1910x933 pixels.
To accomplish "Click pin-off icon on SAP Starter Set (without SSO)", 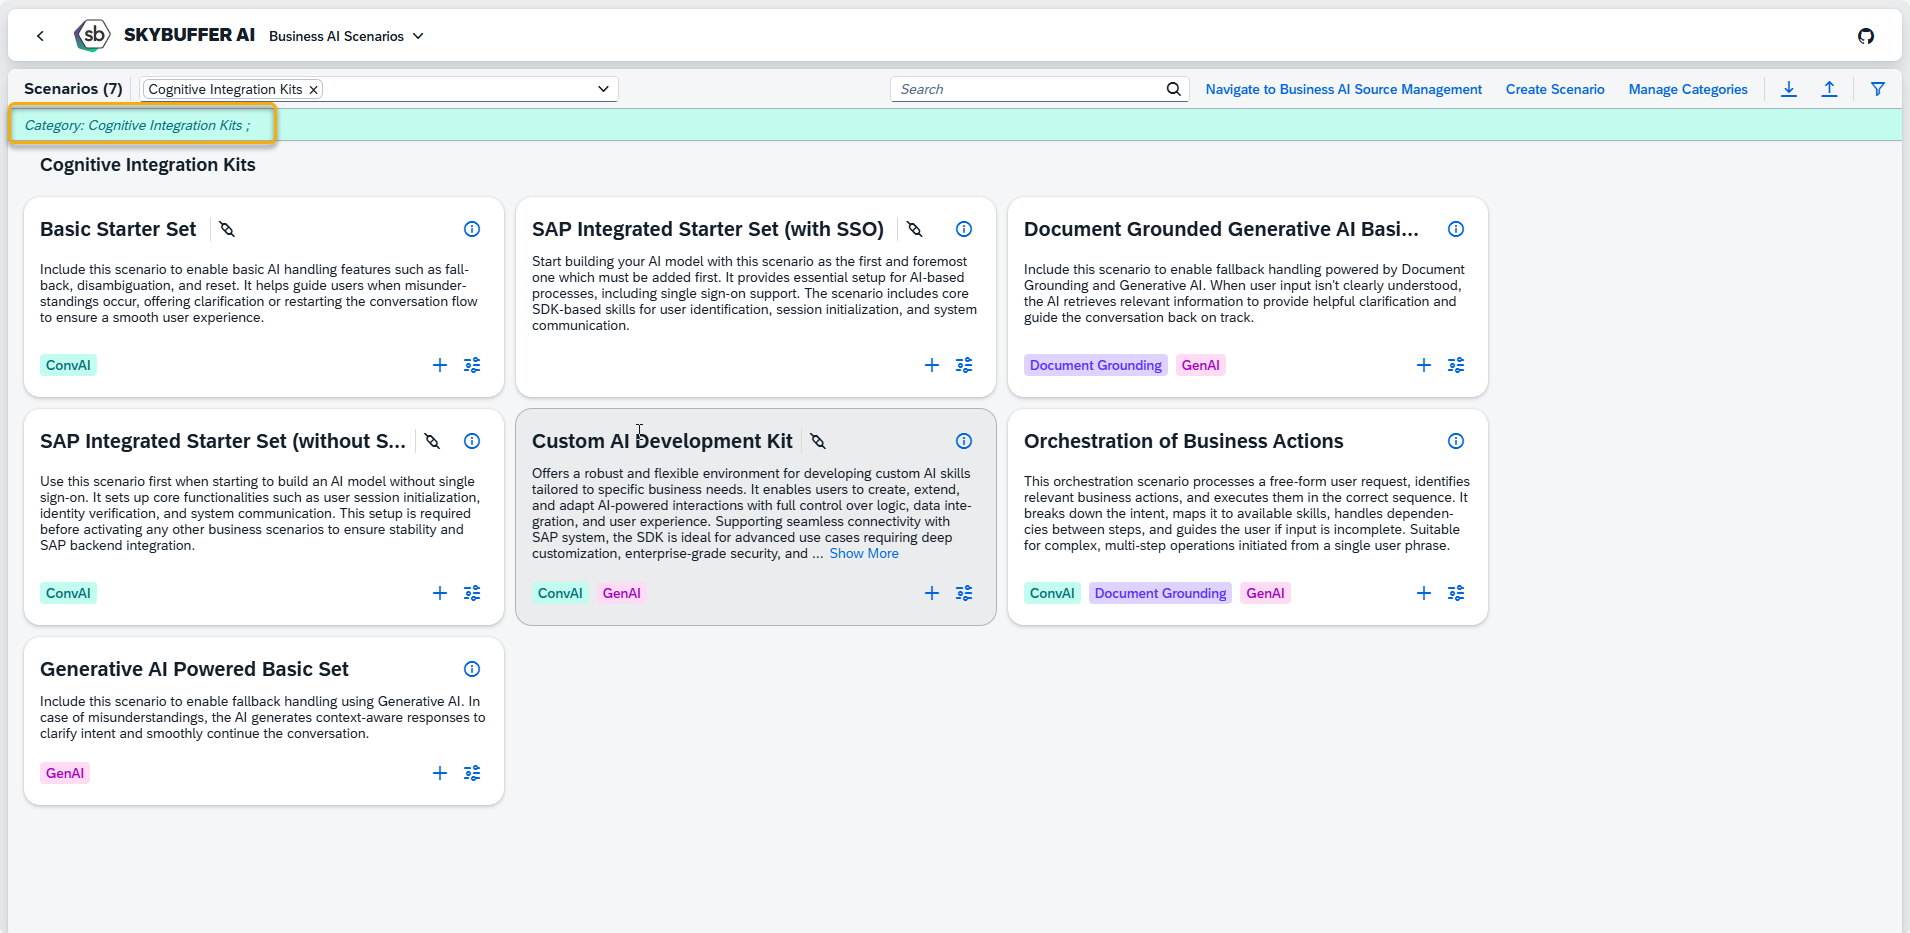I will pyautogui.click(x=432, y=441).
